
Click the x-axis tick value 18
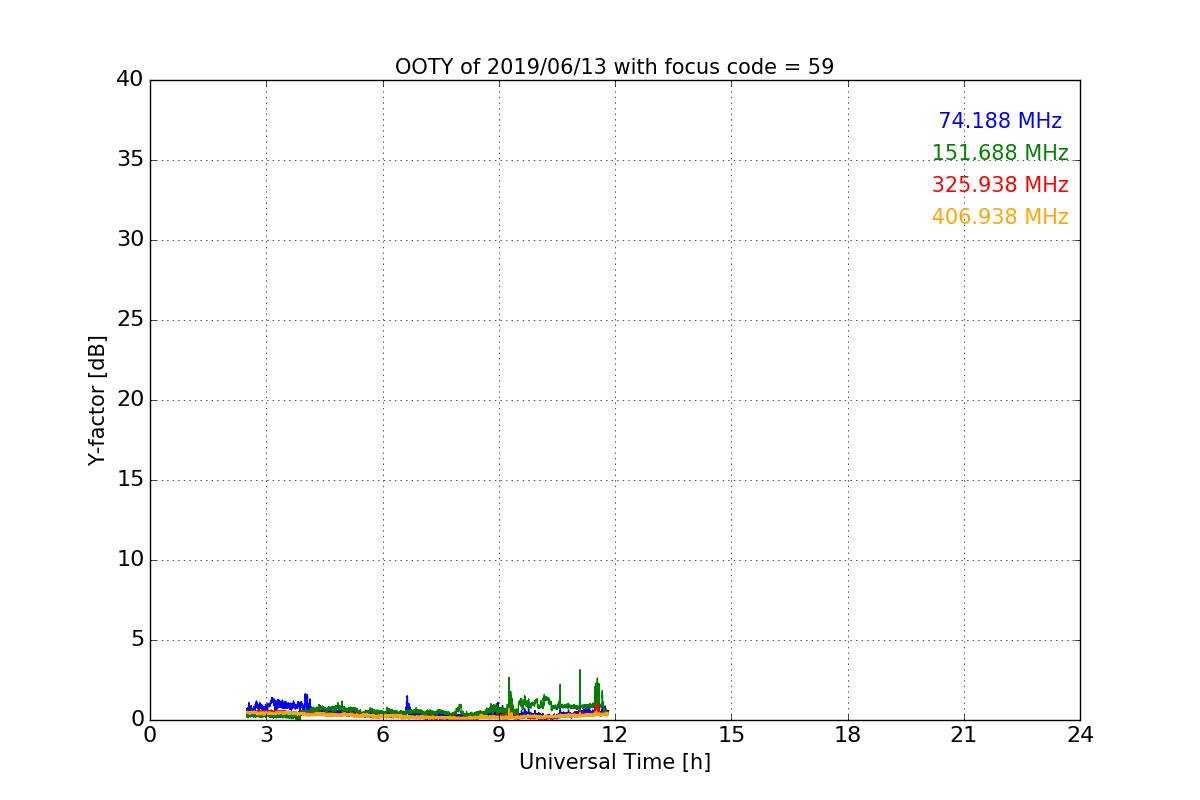coord(848,735)
